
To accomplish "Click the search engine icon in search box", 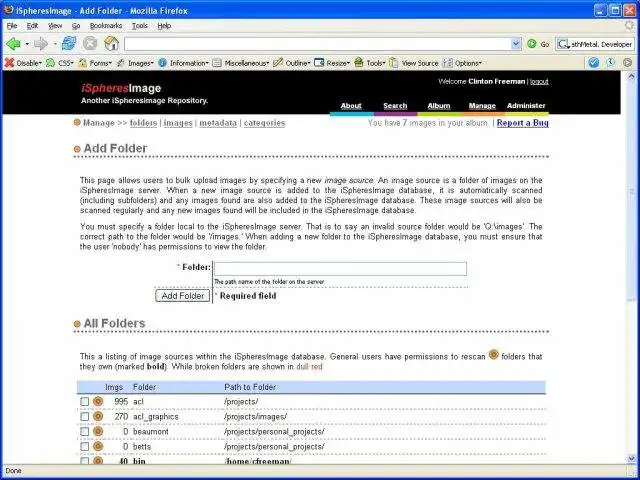I will coord(563,44).
